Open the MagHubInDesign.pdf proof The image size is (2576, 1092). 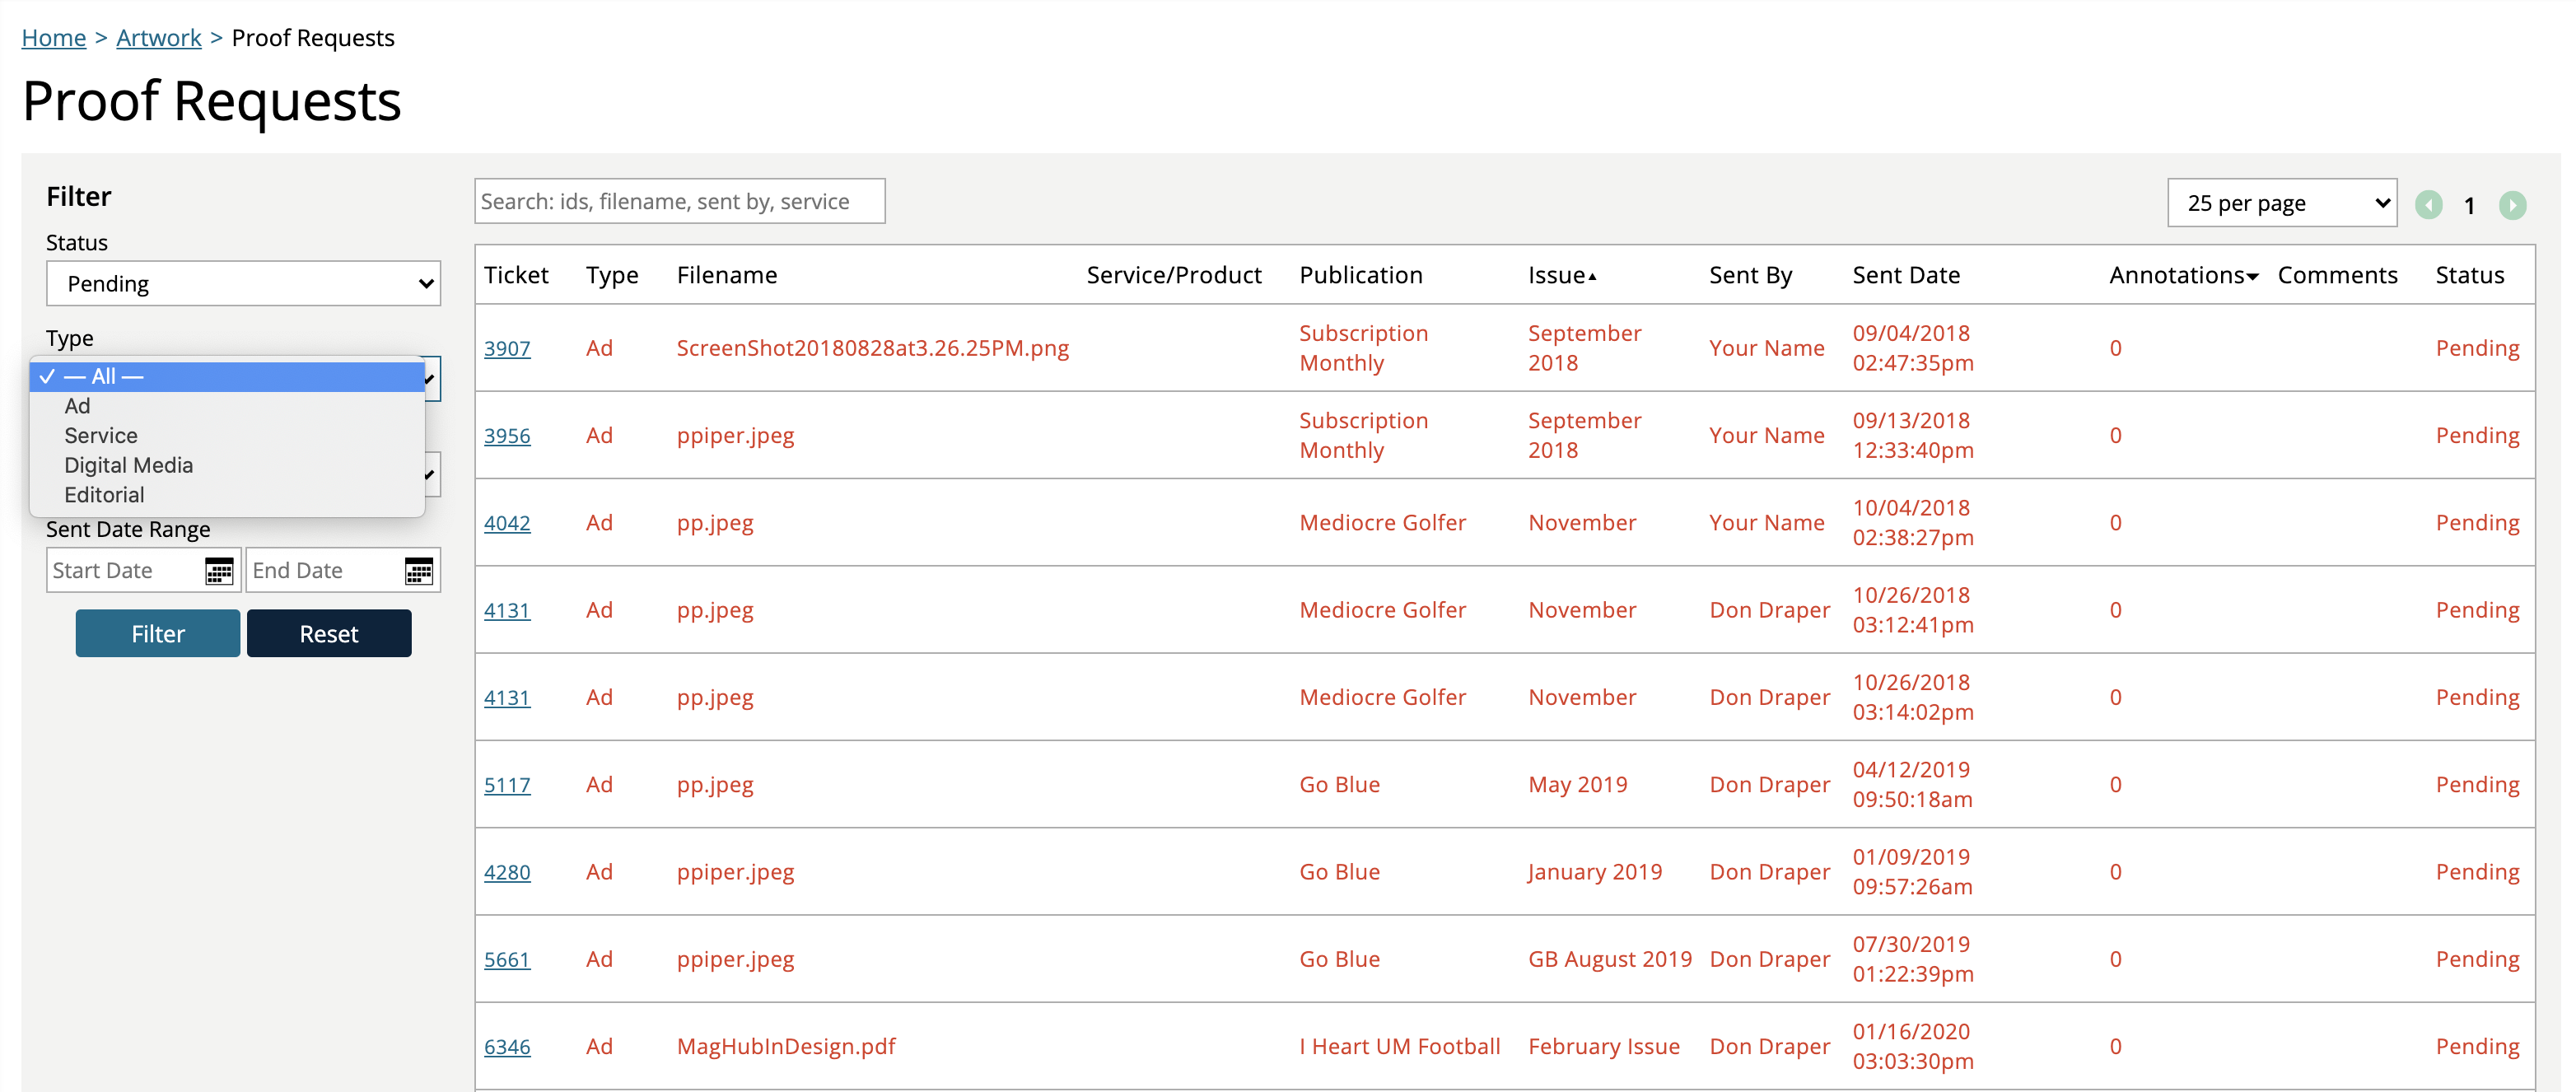point(786,1046)
